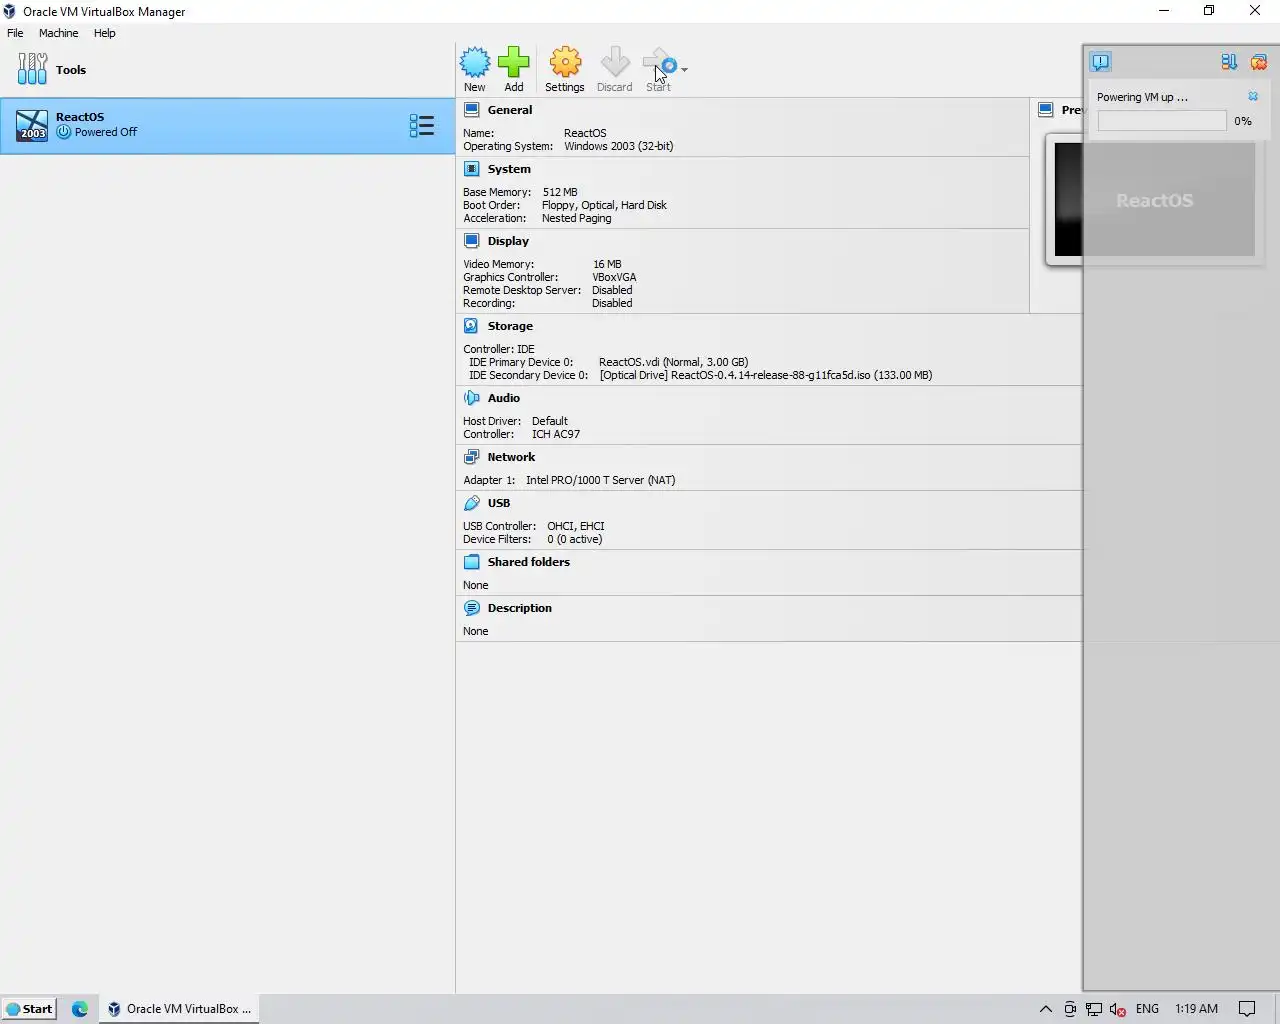Click the delete all notifications icon
The width and height of the screenshot is (1280, 1024).
pyautogui.click(x=1259, y=62)
